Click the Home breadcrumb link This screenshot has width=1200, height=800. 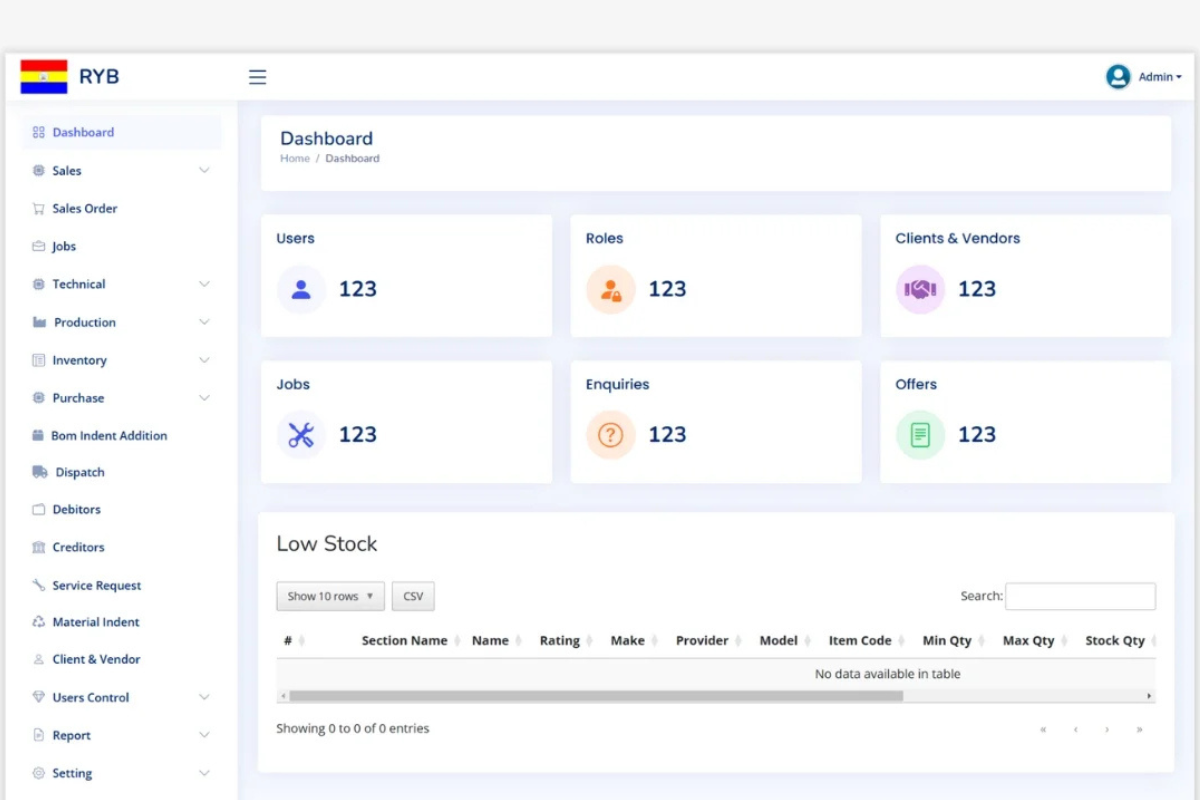click(294, 159)
